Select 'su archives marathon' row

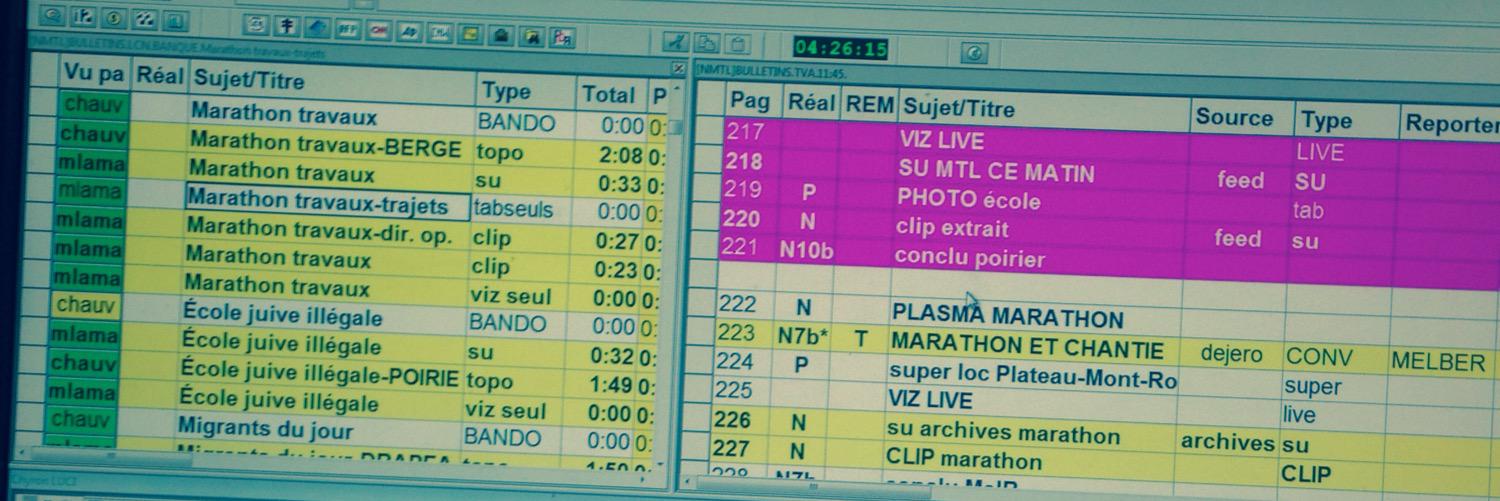click(1003, 434)
